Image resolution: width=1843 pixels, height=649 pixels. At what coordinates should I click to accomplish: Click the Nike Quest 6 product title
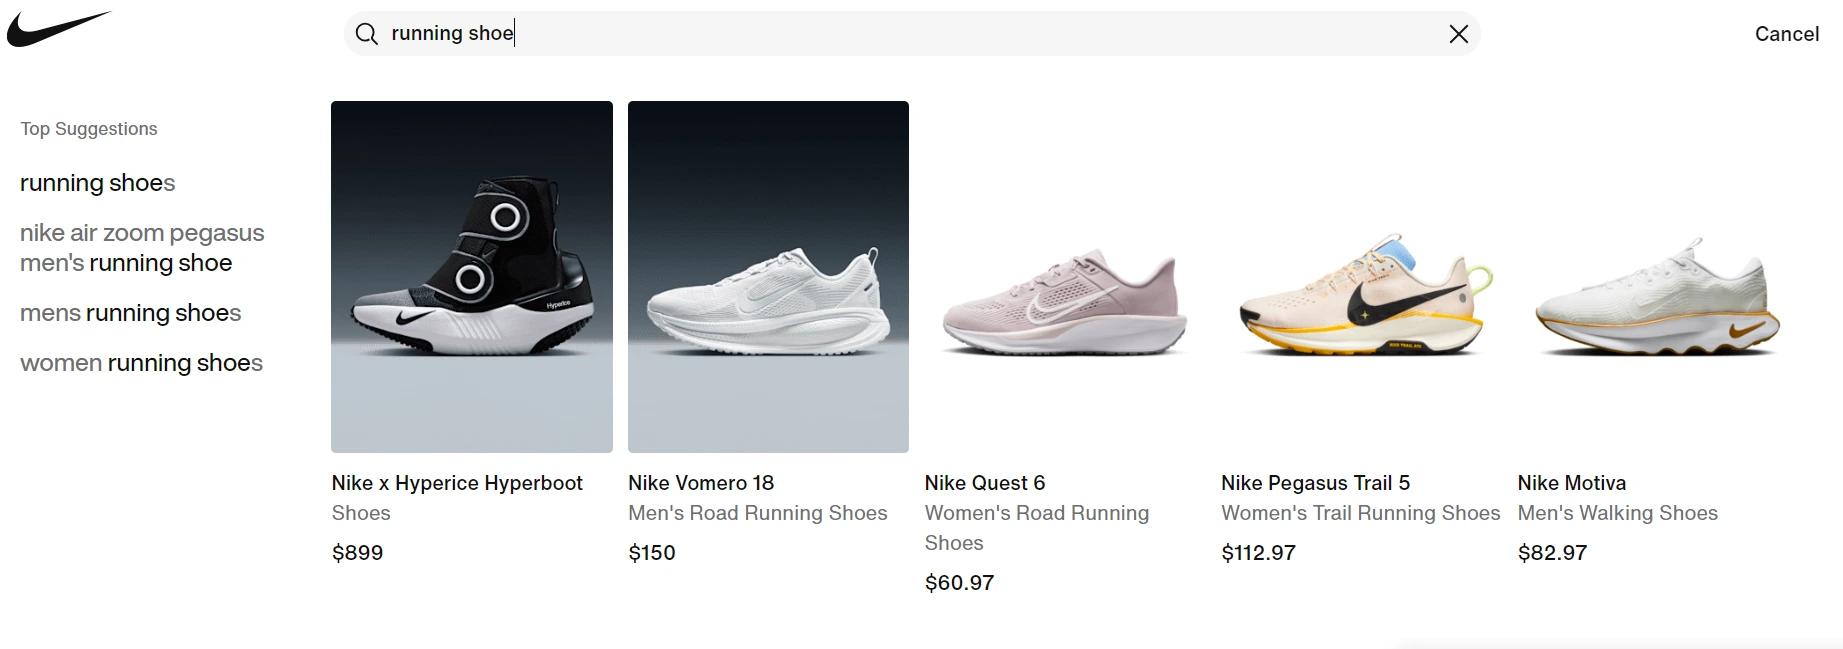coord(985,483)
